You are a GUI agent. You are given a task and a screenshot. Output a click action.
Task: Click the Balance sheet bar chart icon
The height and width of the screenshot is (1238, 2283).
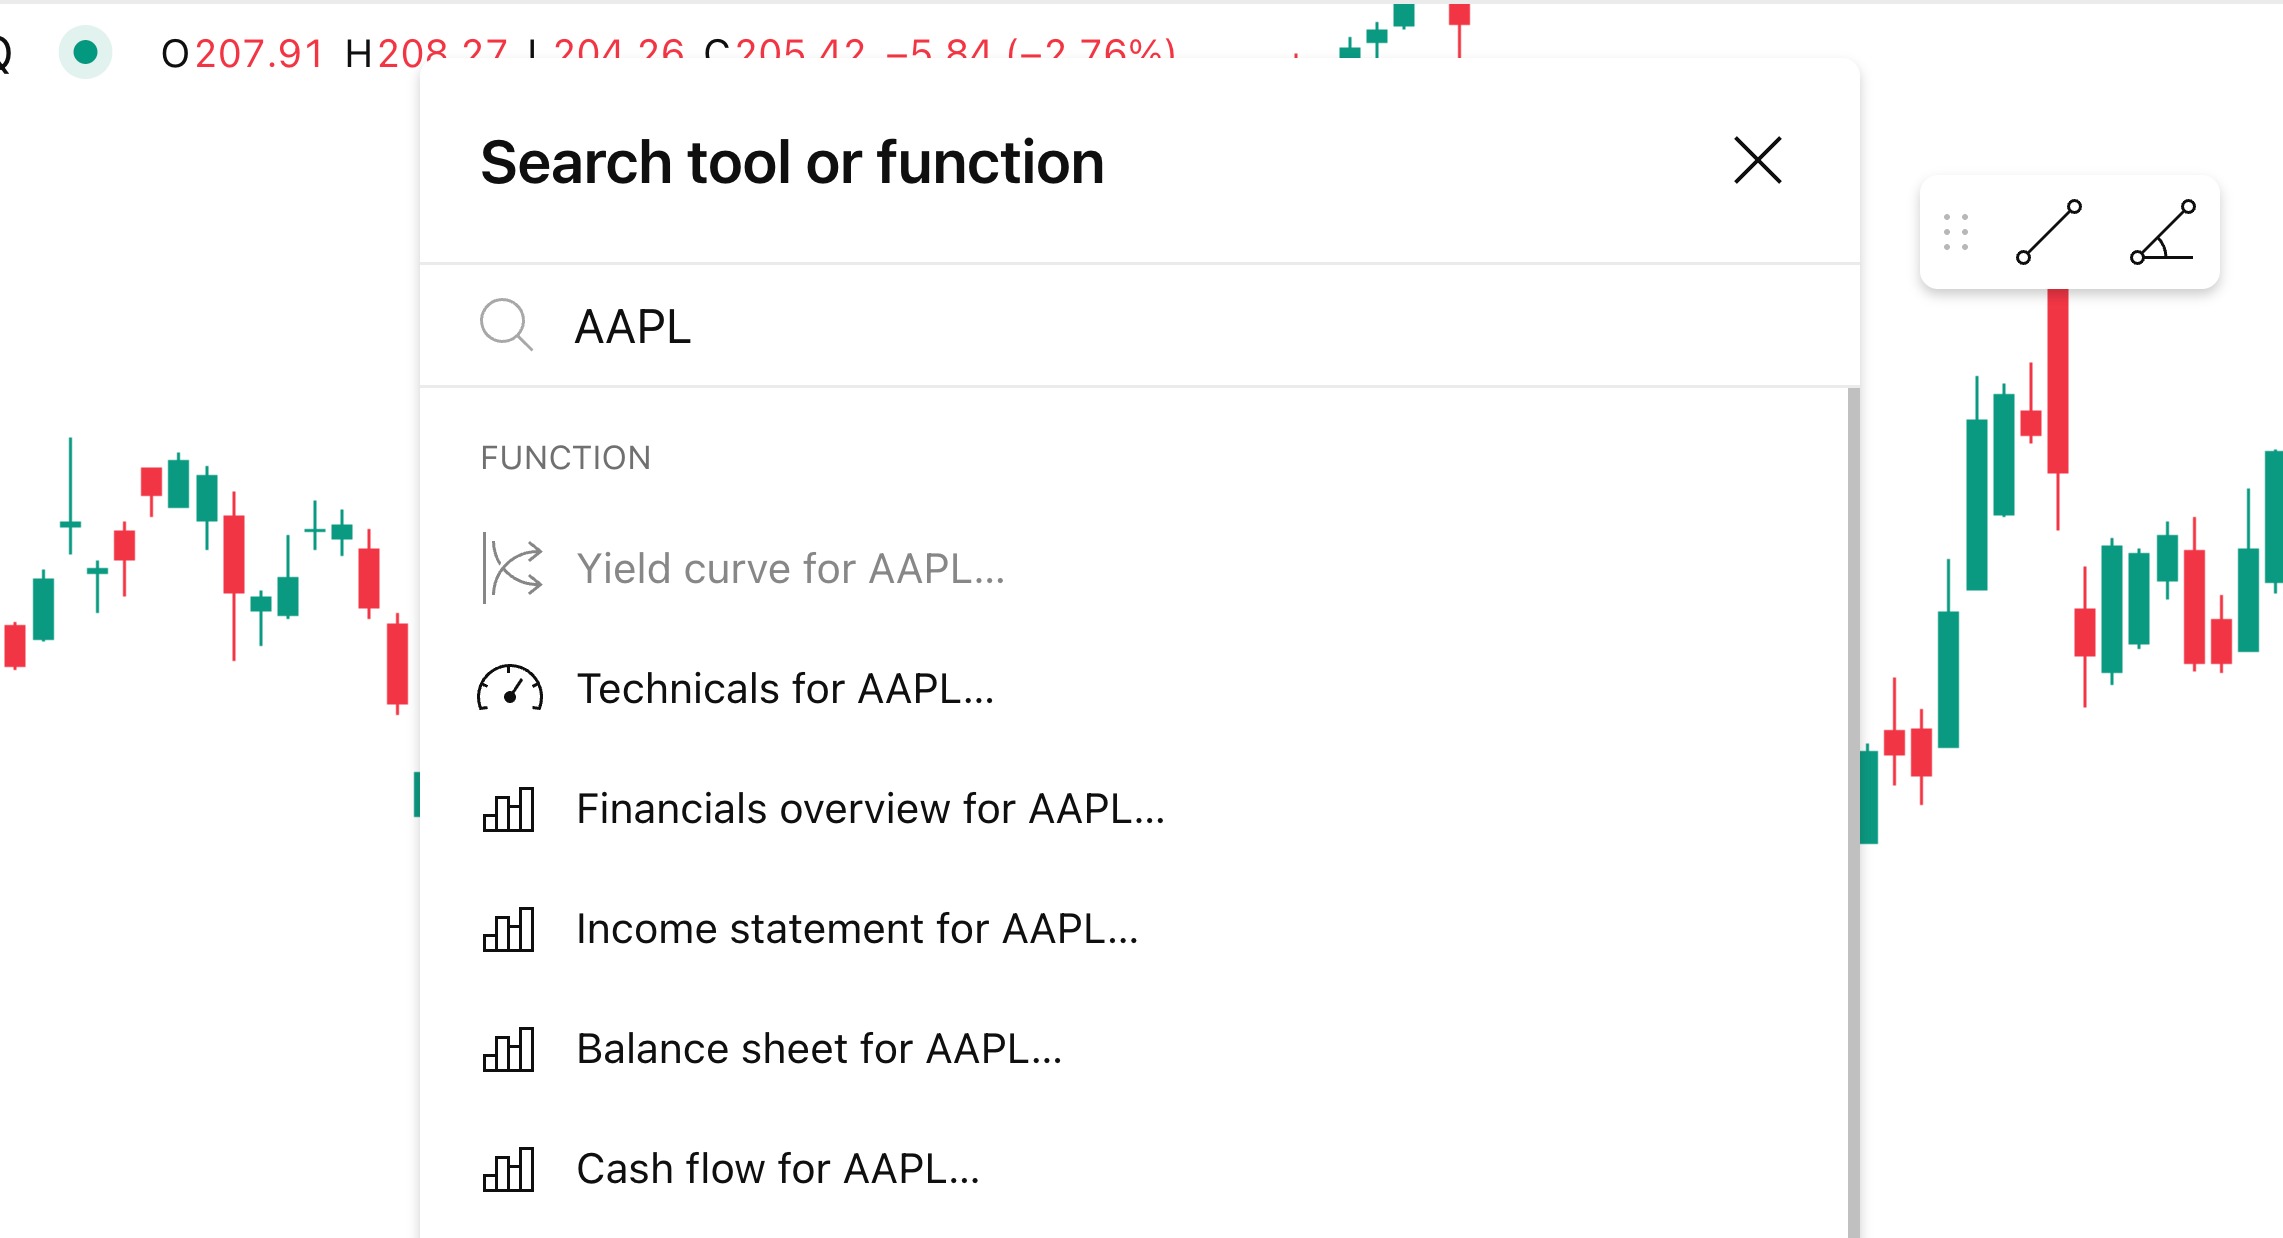509,1049
